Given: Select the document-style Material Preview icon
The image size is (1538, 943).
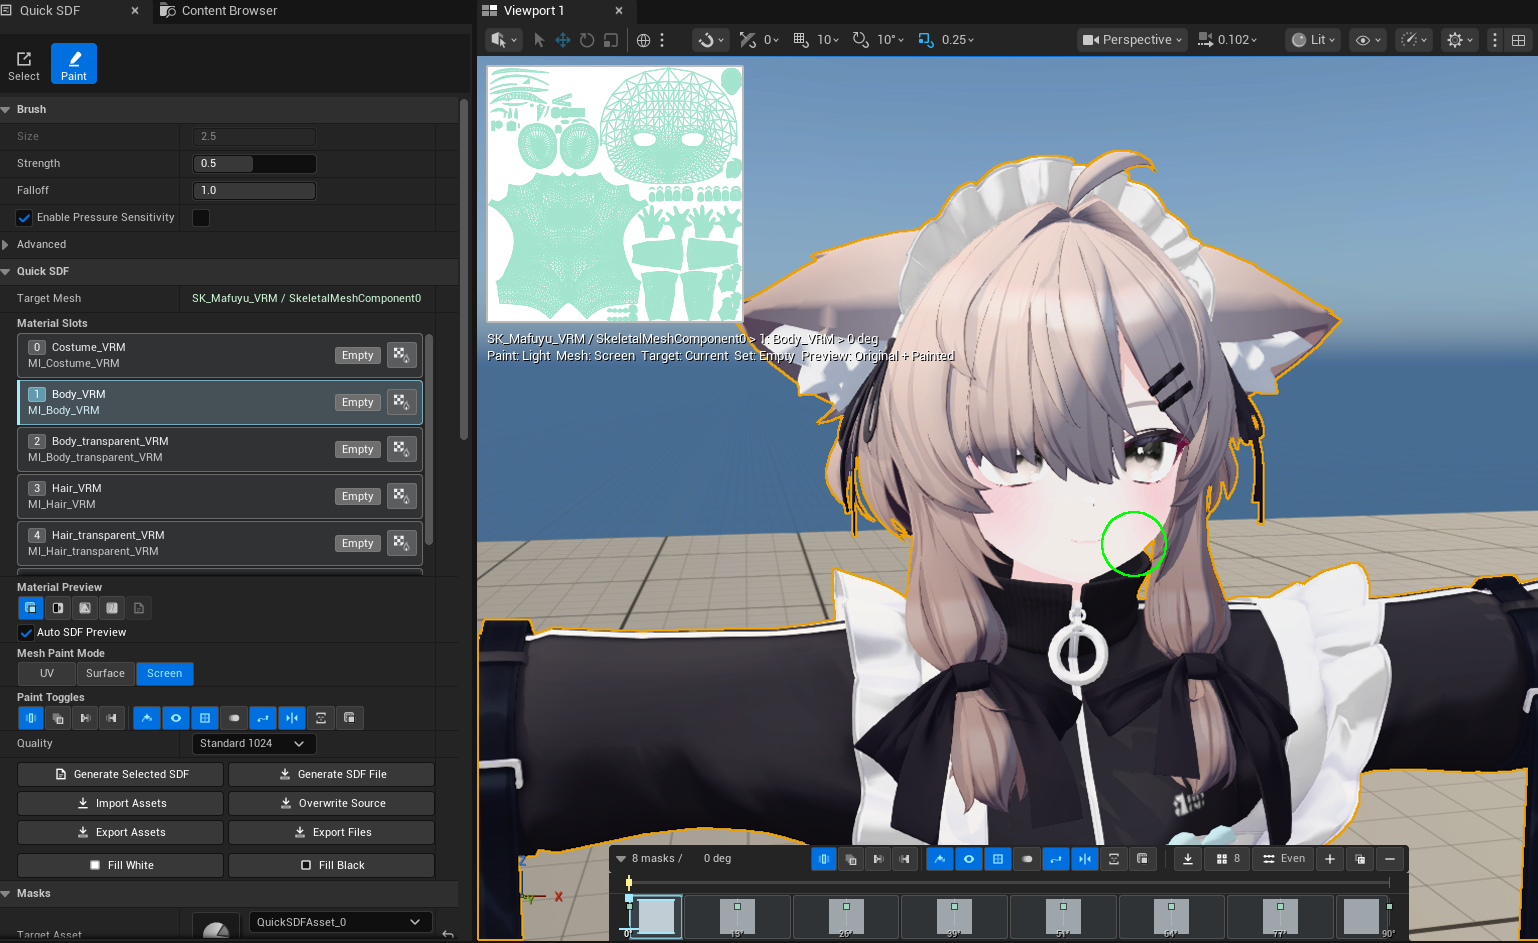Looking at the screenshot, I should pos(139,608).
